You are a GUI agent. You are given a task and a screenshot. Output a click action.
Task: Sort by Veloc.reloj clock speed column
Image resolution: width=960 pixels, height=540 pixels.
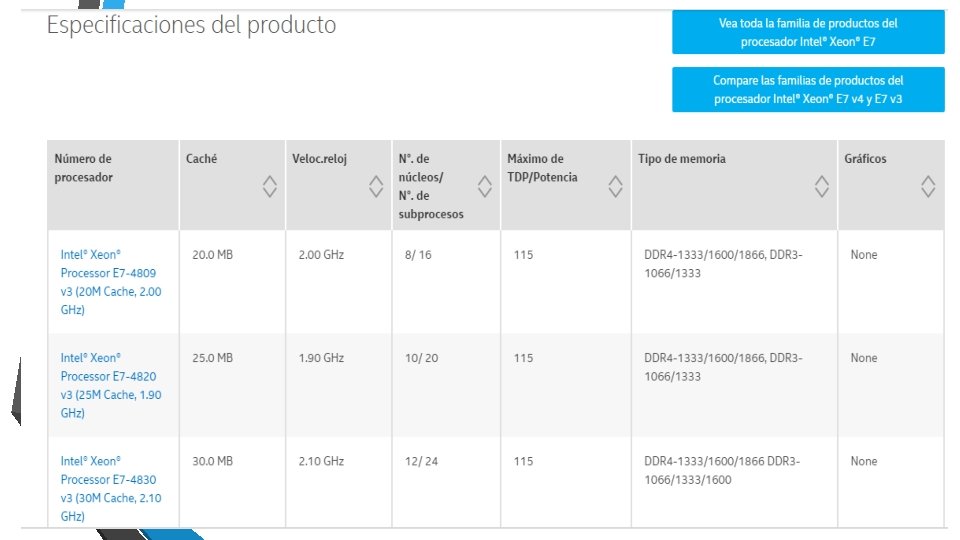376,186
